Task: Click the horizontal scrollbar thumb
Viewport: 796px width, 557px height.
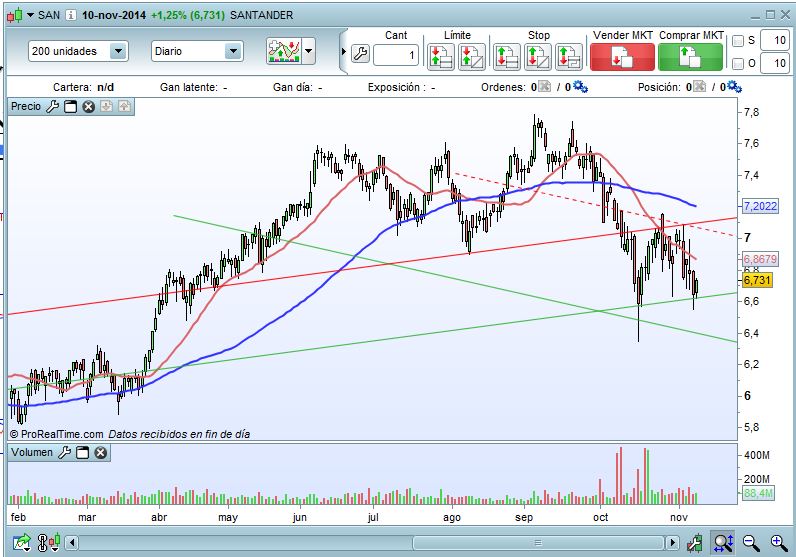Action: 538,543
